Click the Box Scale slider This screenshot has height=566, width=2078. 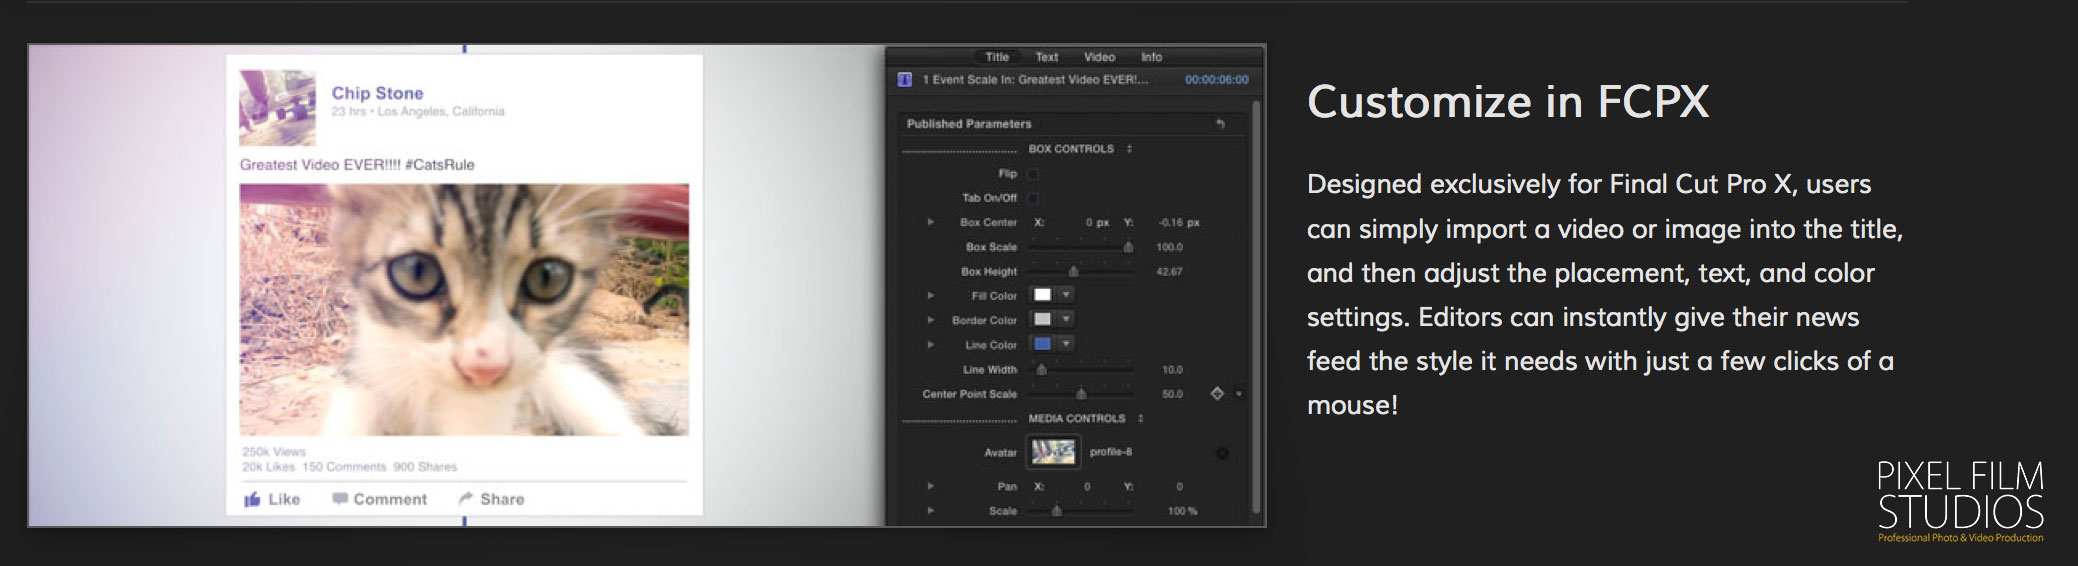pyautogui.click(x=1081, y=246)
